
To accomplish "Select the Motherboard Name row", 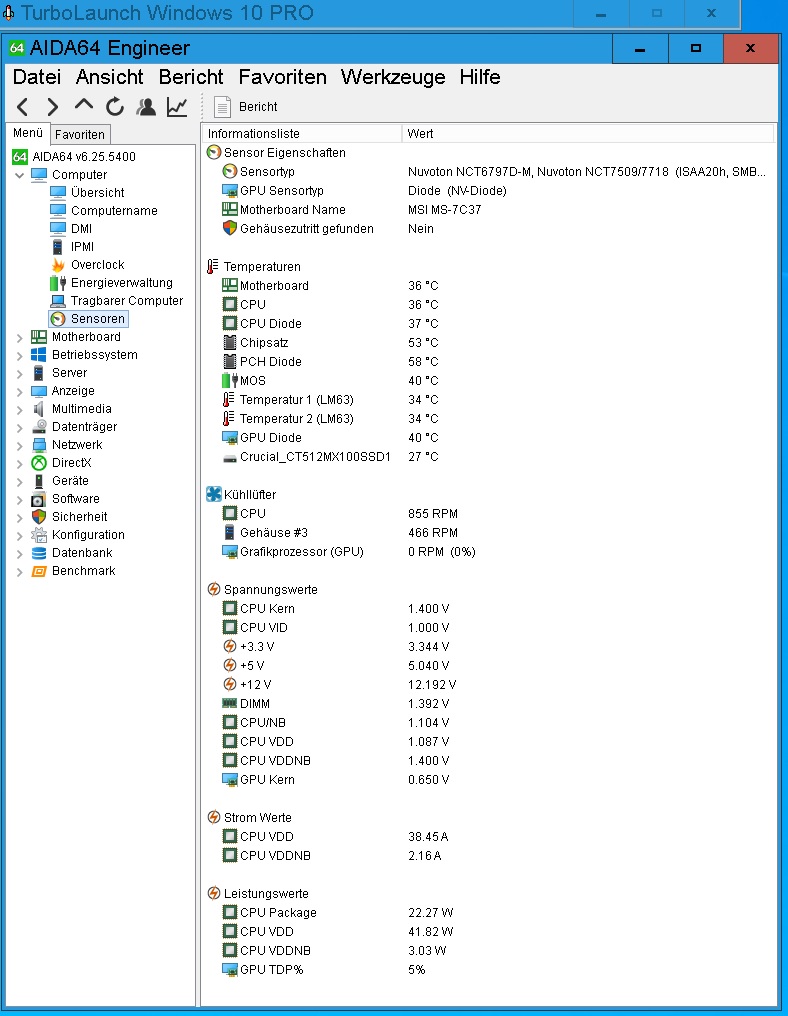I will pyautogui.click(x=489, y=209).
